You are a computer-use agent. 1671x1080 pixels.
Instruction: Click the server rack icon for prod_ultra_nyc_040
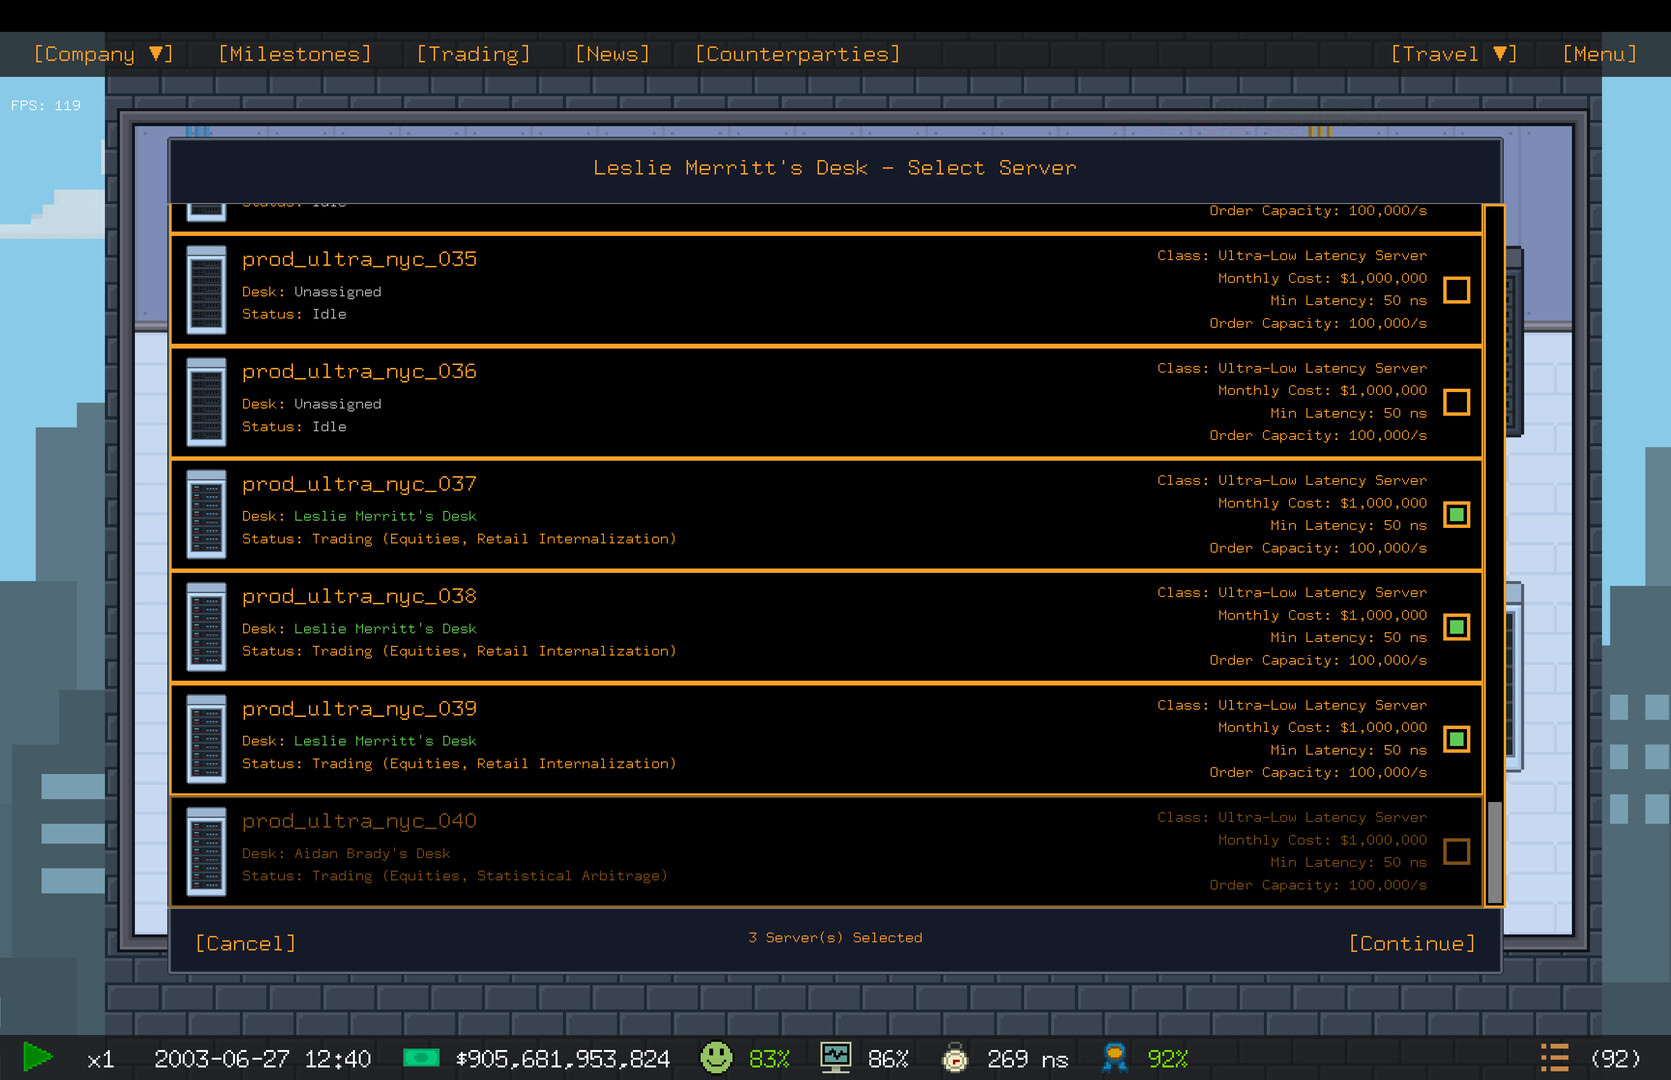[x=206, y=851]
